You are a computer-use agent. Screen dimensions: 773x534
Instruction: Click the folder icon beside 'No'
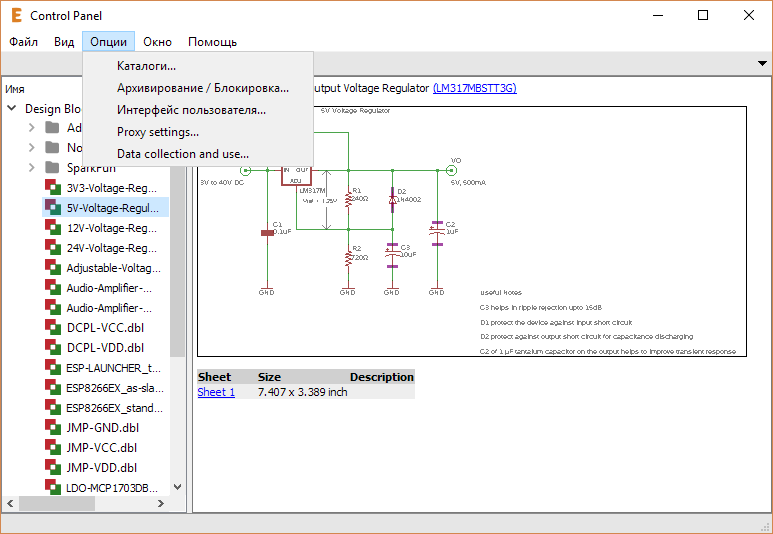[x=52, y=147]
